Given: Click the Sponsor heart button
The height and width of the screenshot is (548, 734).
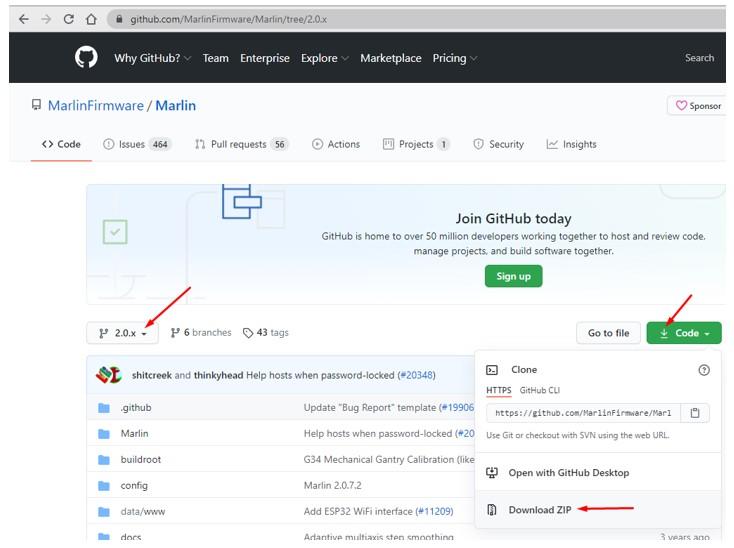Looking at the screenshot, I should [x=698, y=106].
